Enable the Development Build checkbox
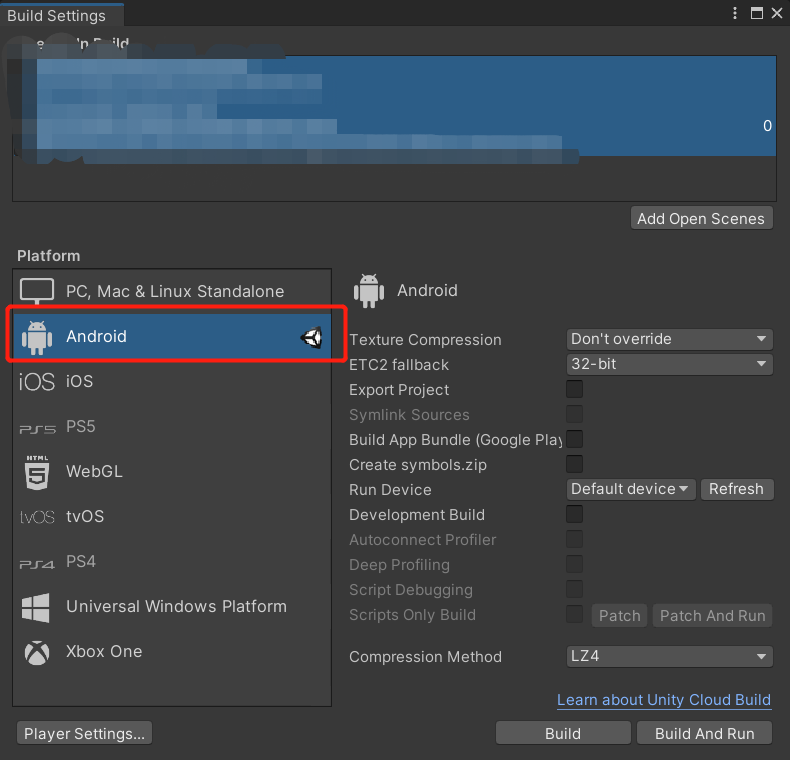790x760 pixels. click(x=574, y=514)
